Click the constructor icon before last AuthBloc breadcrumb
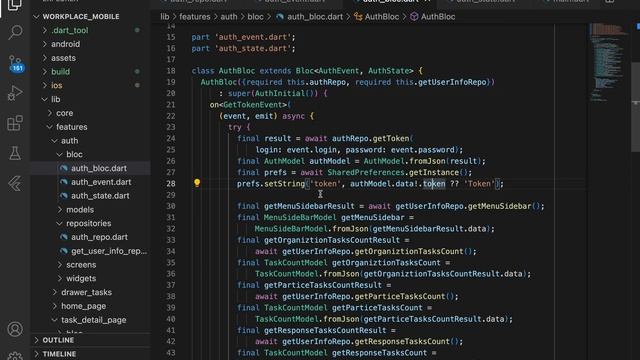640x360 pixels. tap(414, 17)
